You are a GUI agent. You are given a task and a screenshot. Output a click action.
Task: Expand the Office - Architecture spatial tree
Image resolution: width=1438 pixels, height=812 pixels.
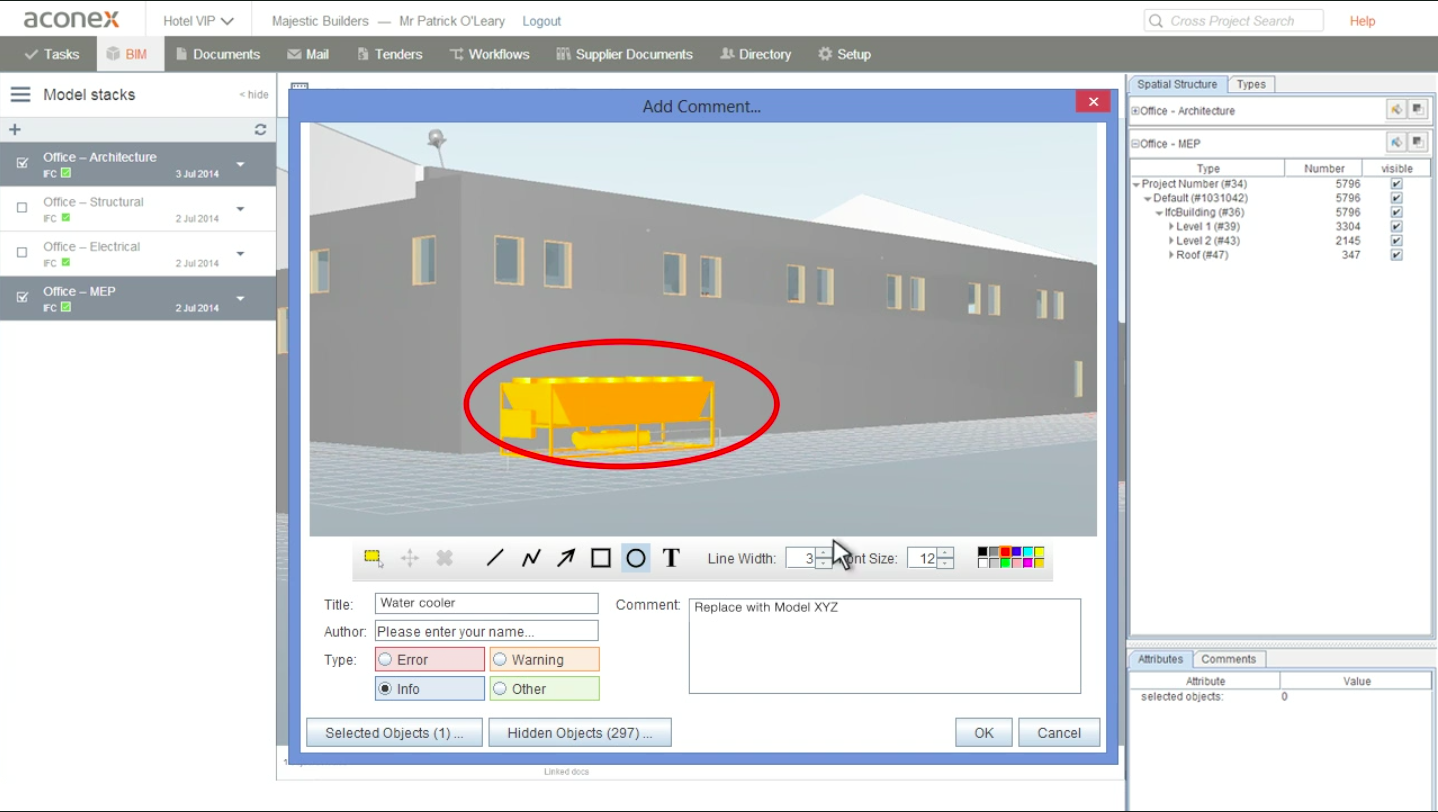[x=1136, y=111]
